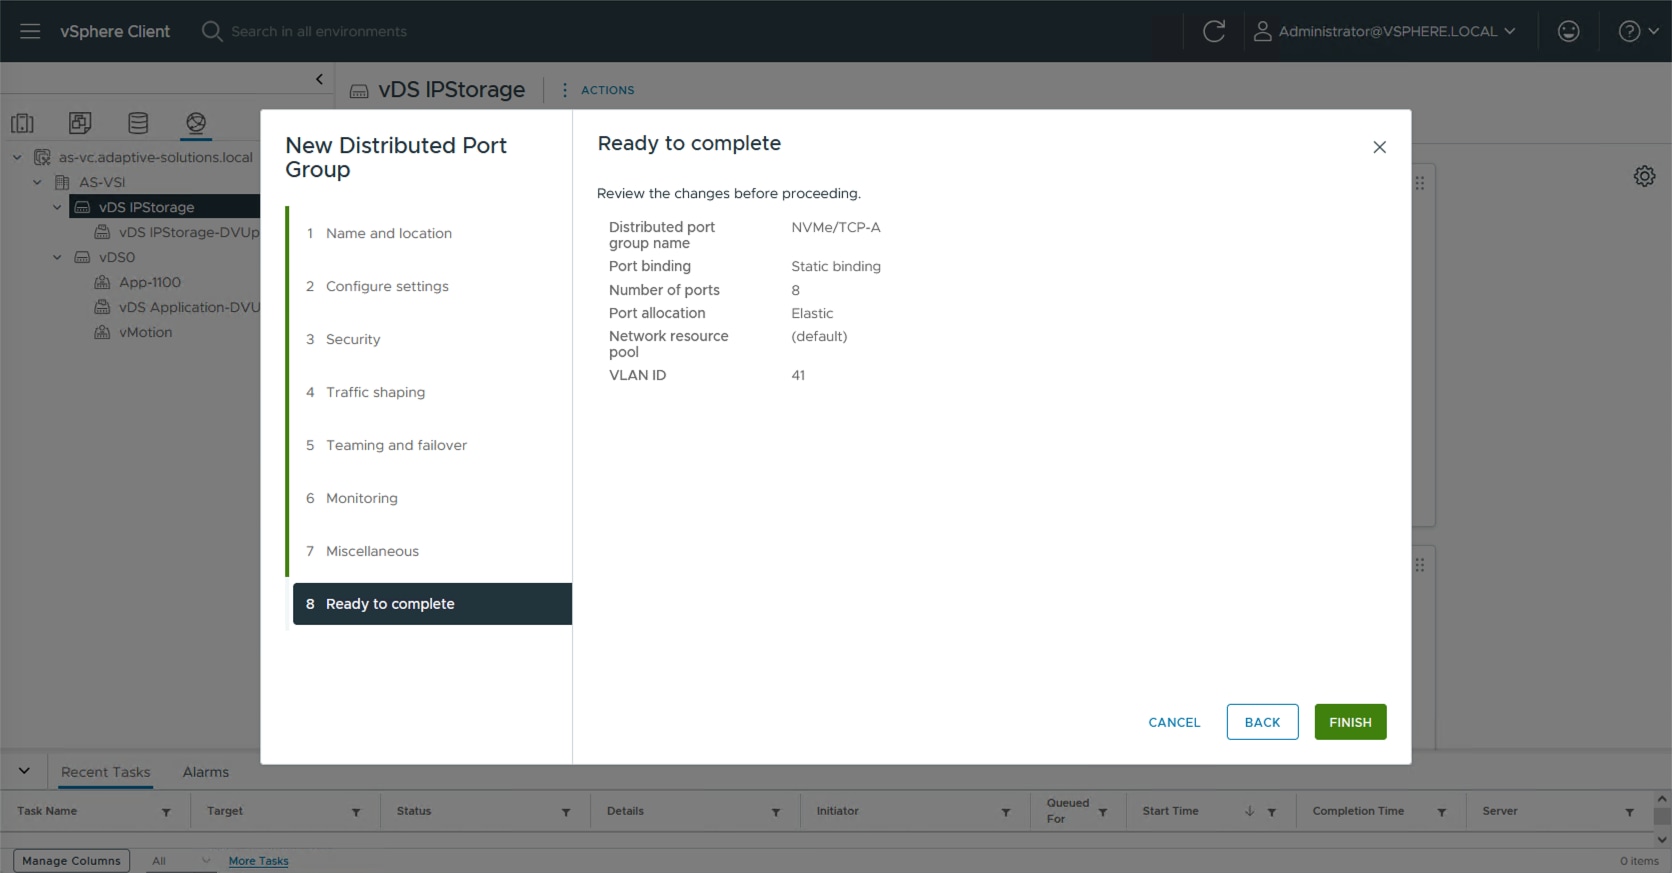Collapse the Recent Tasks bottom panel

pos(24,771)
